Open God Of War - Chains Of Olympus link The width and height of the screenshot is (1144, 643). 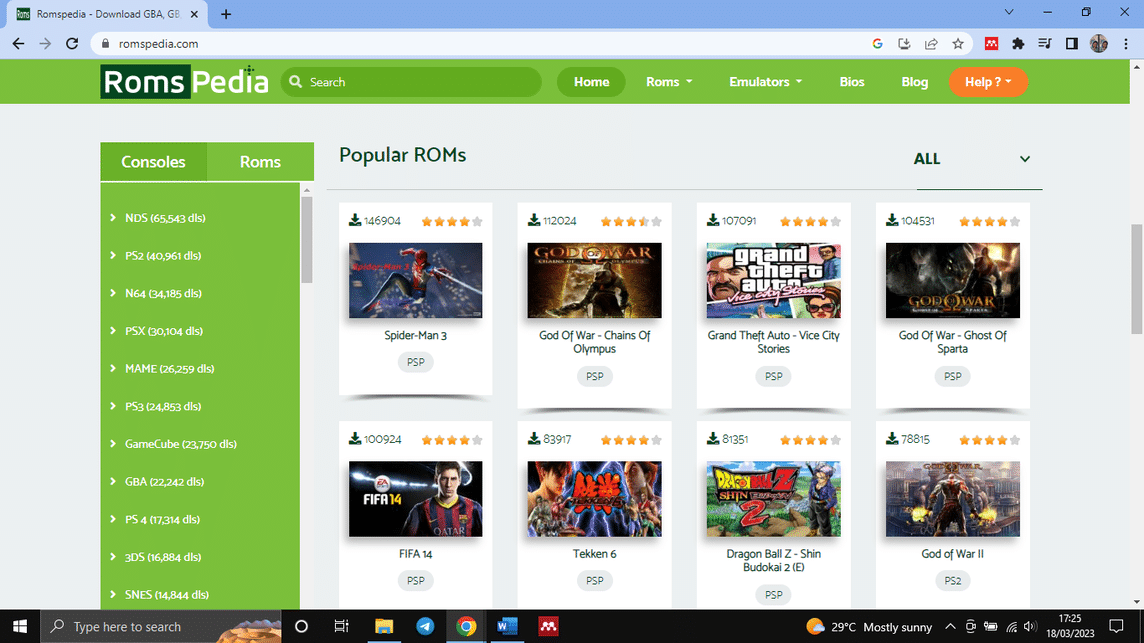tap(595, 342)
